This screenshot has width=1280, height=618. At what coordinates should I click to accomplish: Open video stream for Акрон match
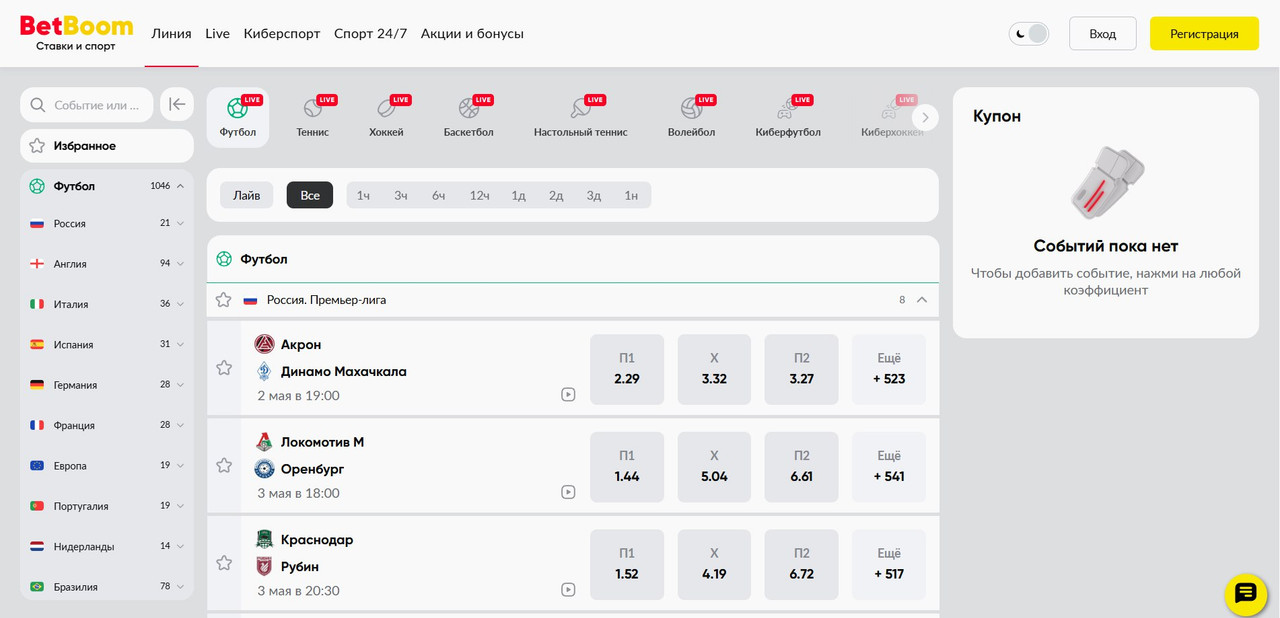(568, 394)
